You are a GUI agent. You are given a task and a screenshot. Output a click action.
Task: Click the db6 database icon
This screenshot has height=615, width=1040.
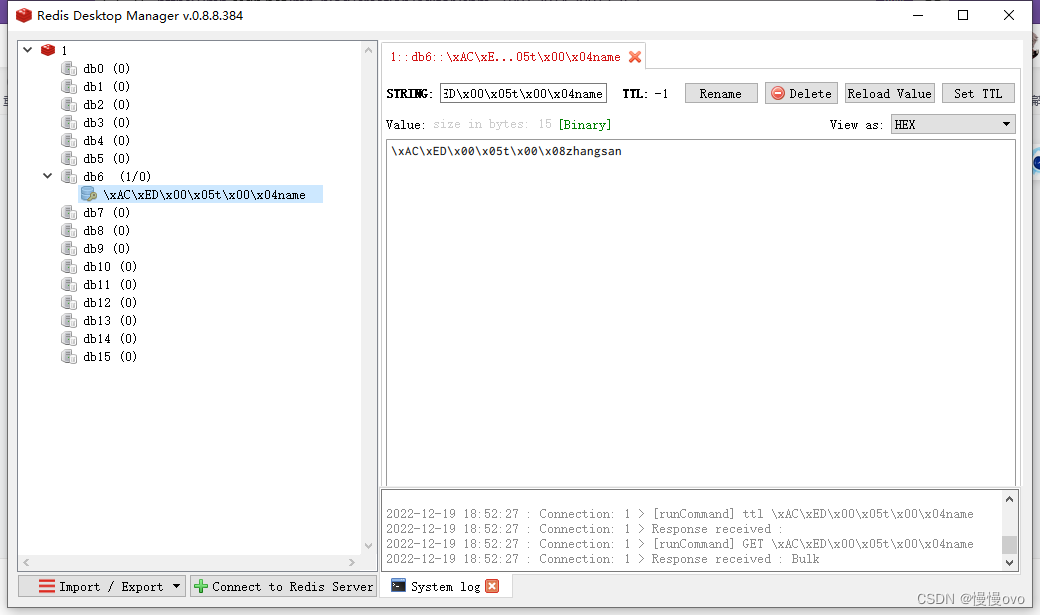point(68,176)
